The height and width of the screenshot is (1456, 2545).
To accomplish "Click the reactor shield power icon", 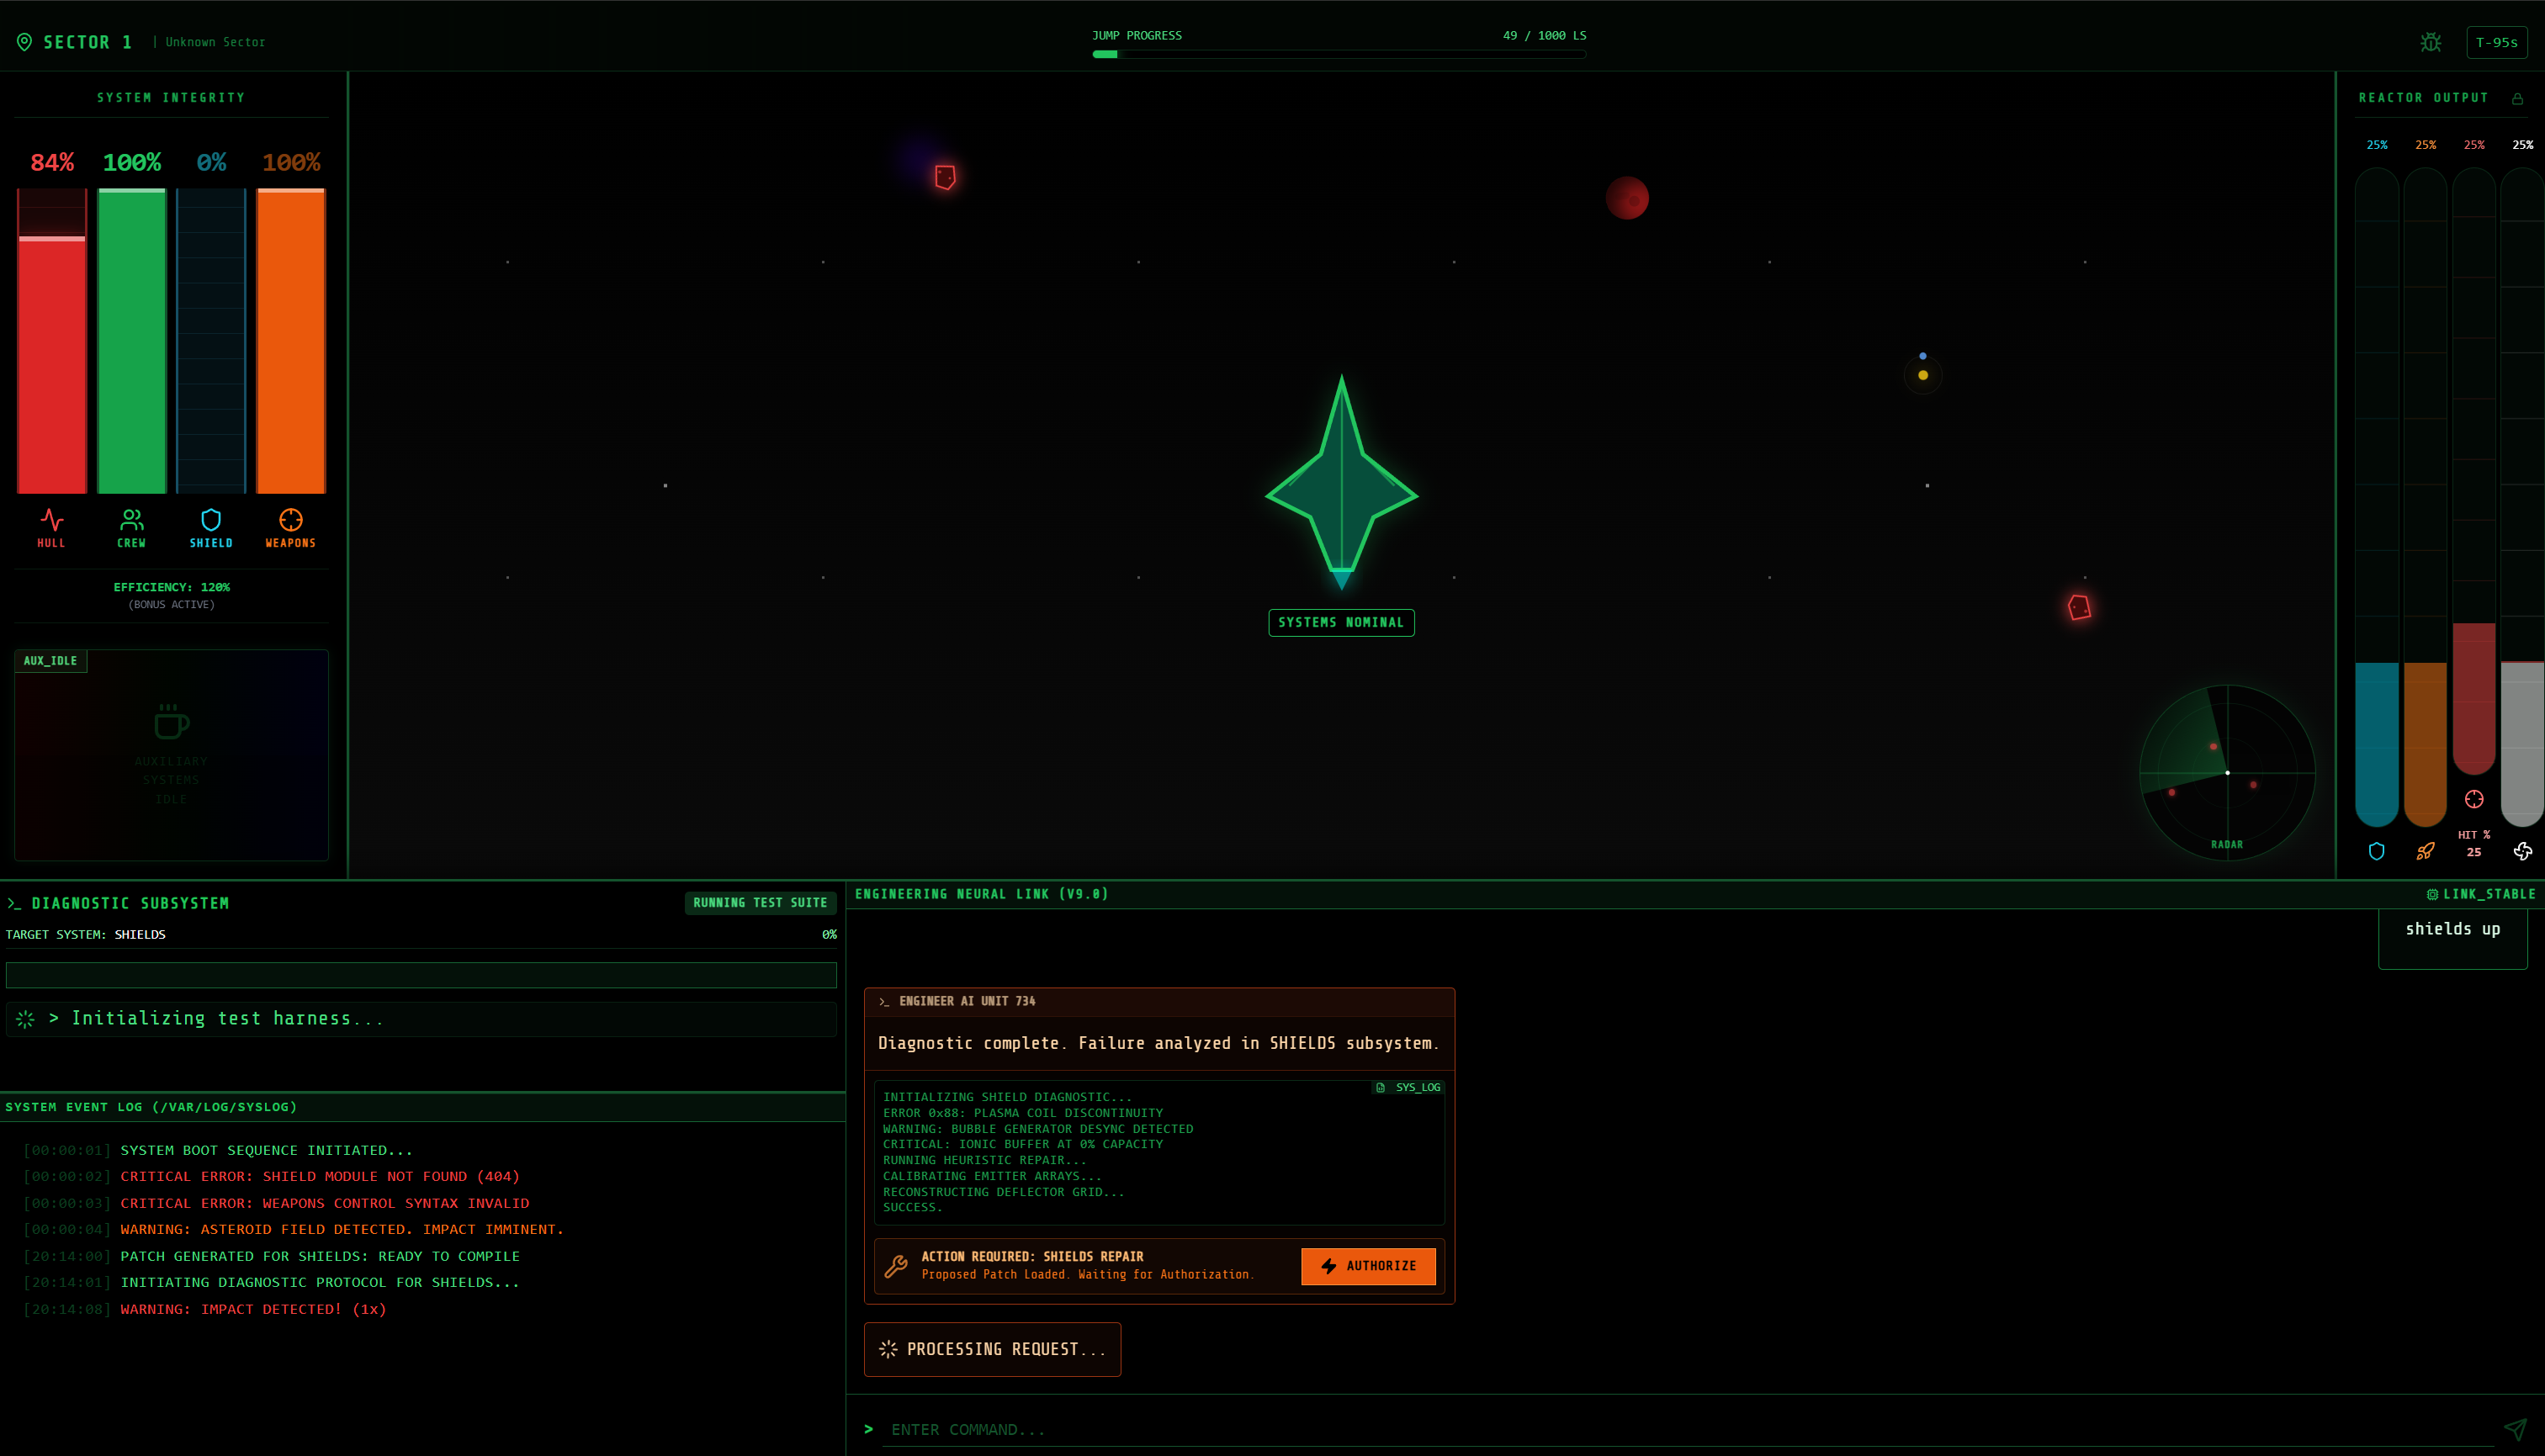I will click(2376, 851).
